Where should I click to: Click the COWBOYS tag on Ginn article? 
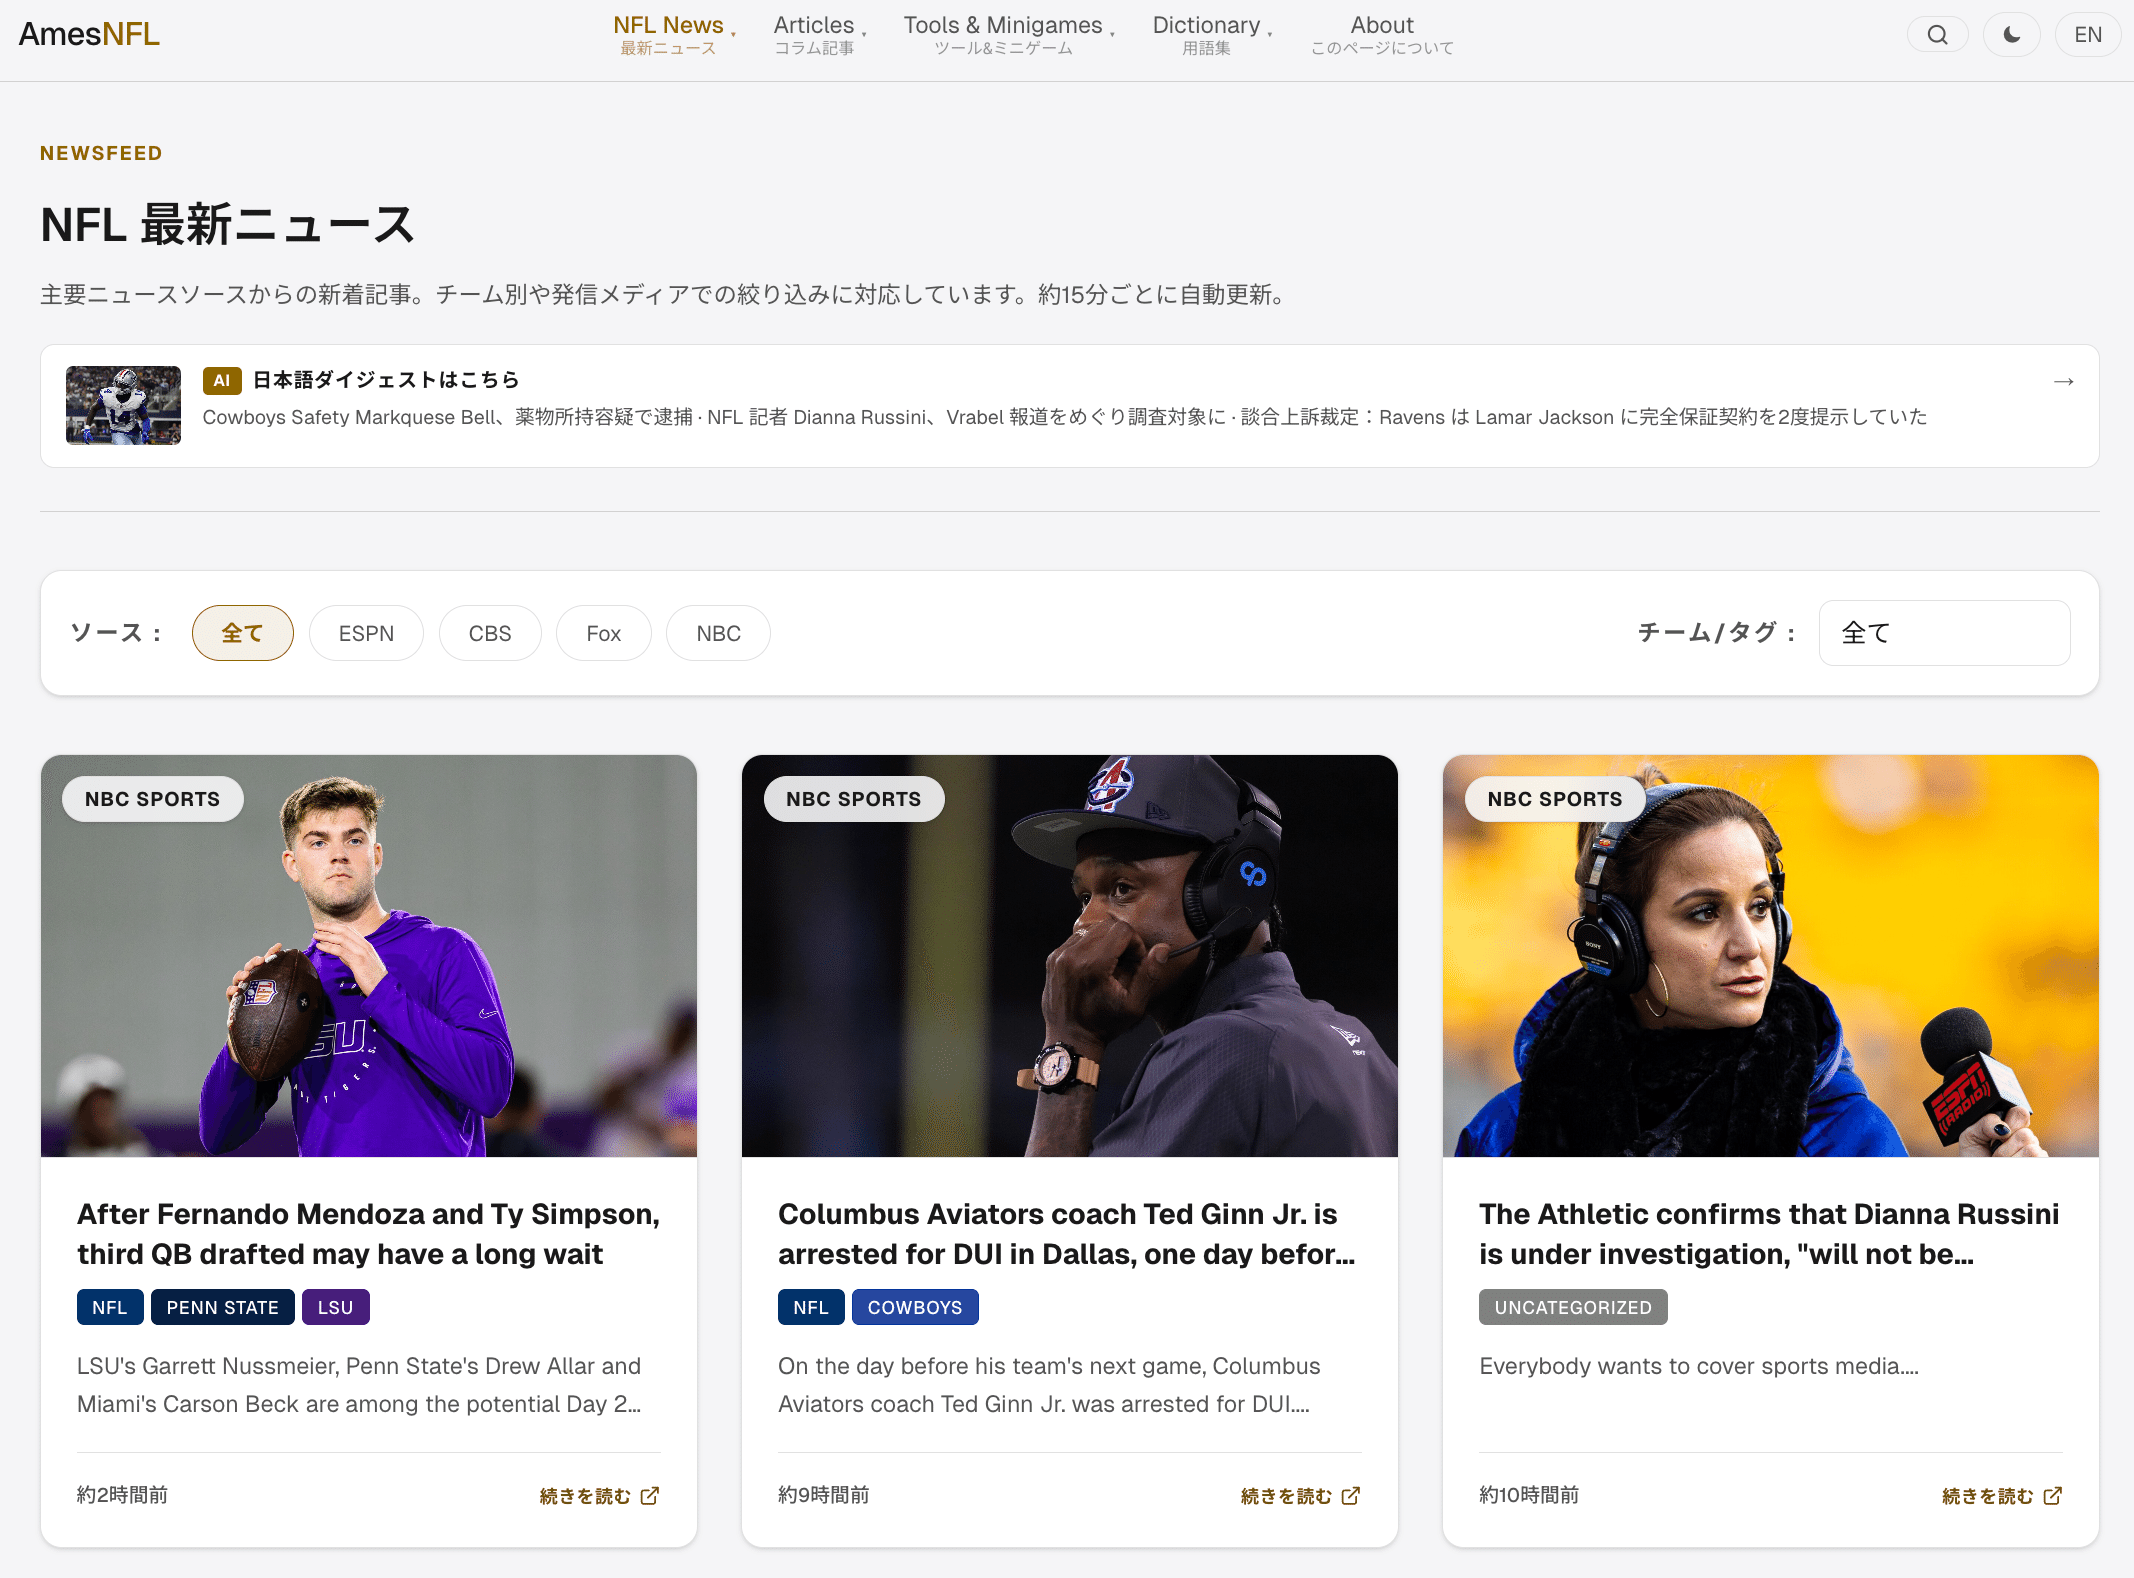914,1307
